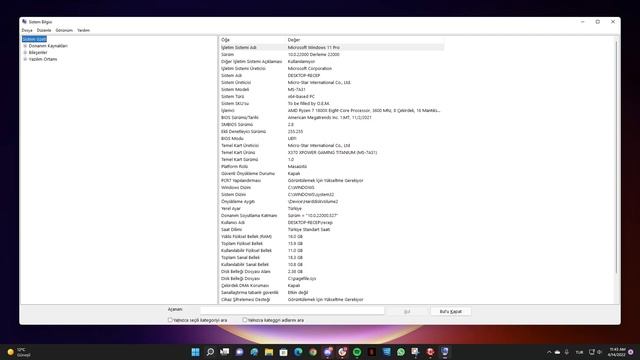
Task: Expand the Bileşenler tree node
Action: pyautogui.click(x=25, y=52)
